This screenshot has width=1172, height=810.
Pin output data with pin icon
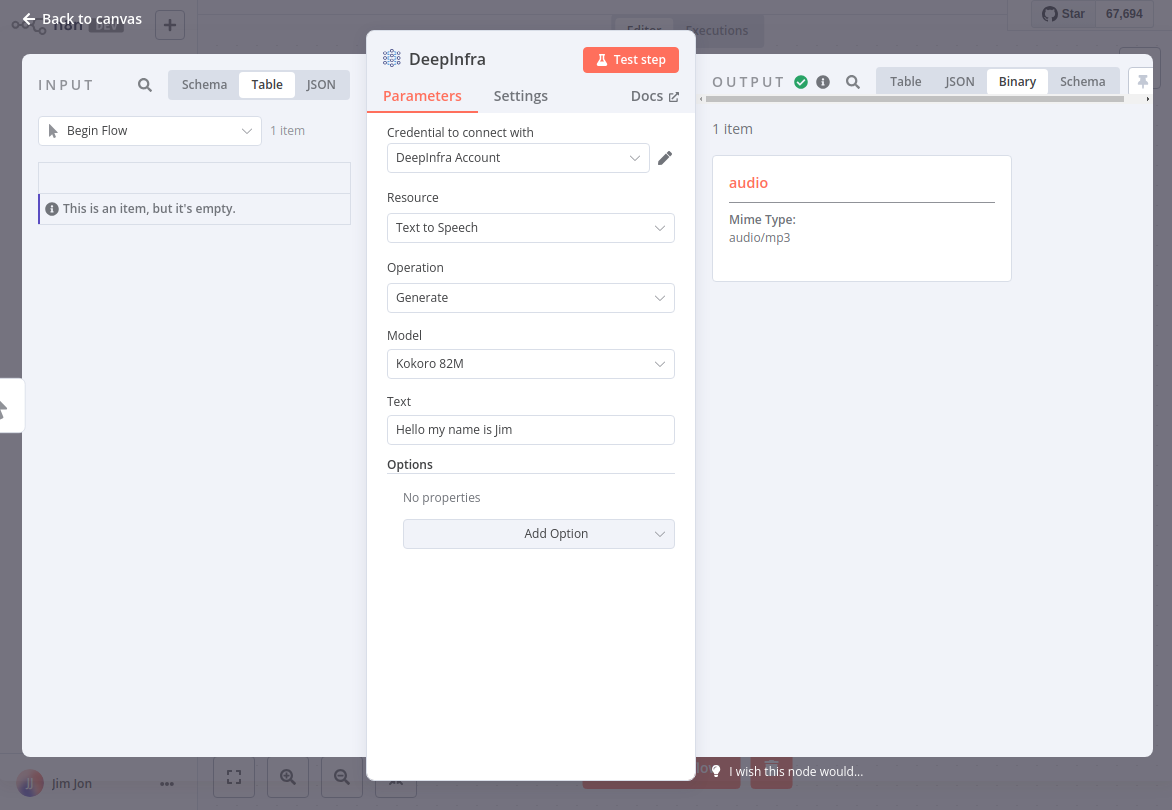pyautogui.click(x=1142, y=81)
